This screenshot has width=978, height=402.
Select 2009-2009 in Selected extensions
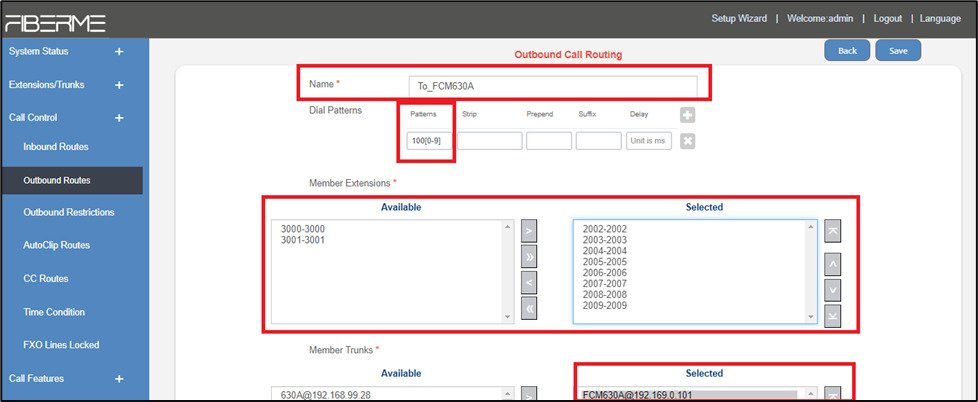click(x=604, y=305)
